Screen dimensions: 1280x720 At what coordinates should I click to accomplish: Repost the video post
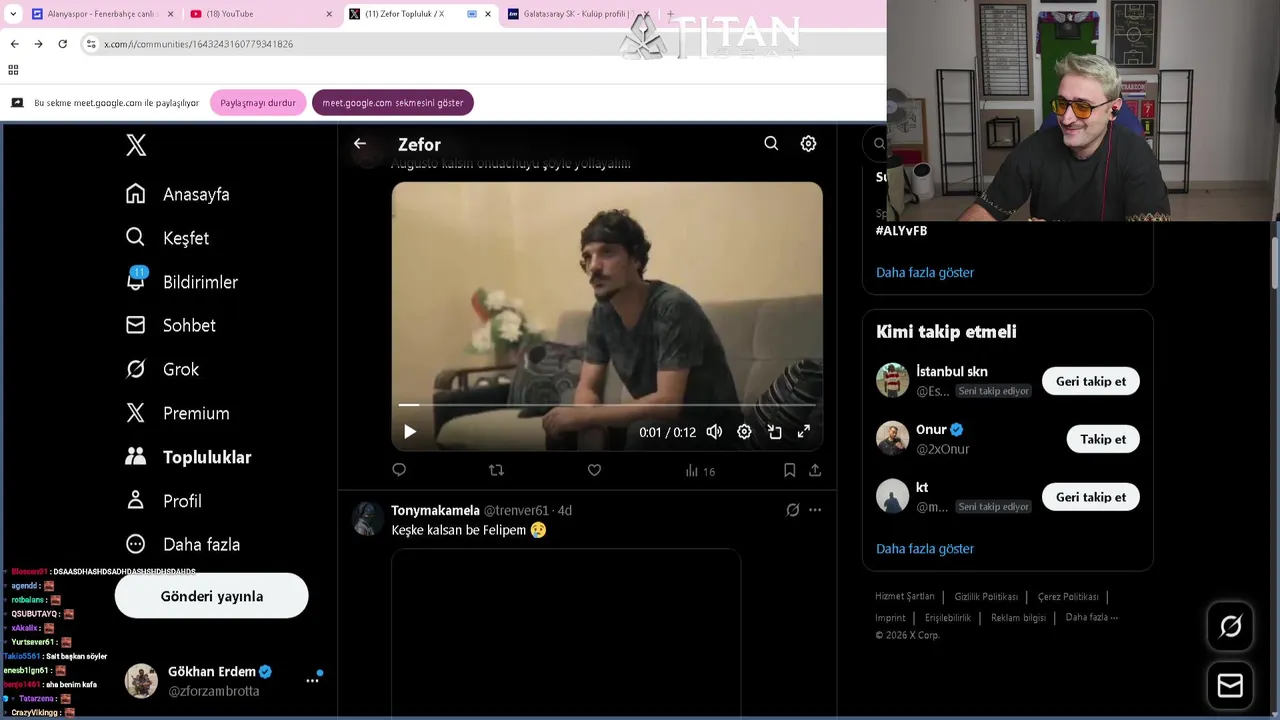496,470
